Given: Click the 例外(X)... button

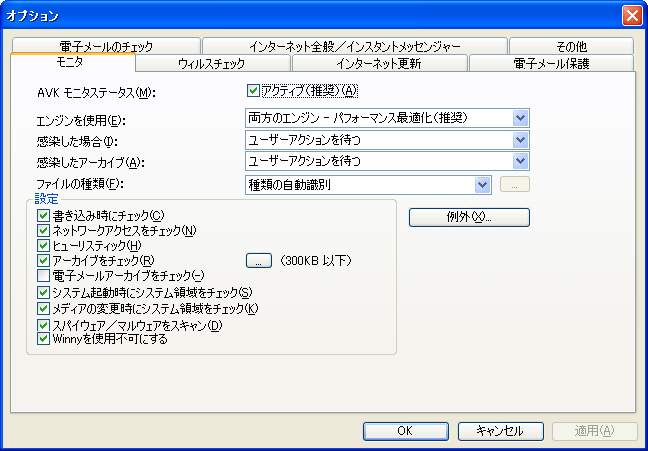Looking at the screenshot, I should click(469, 217).
